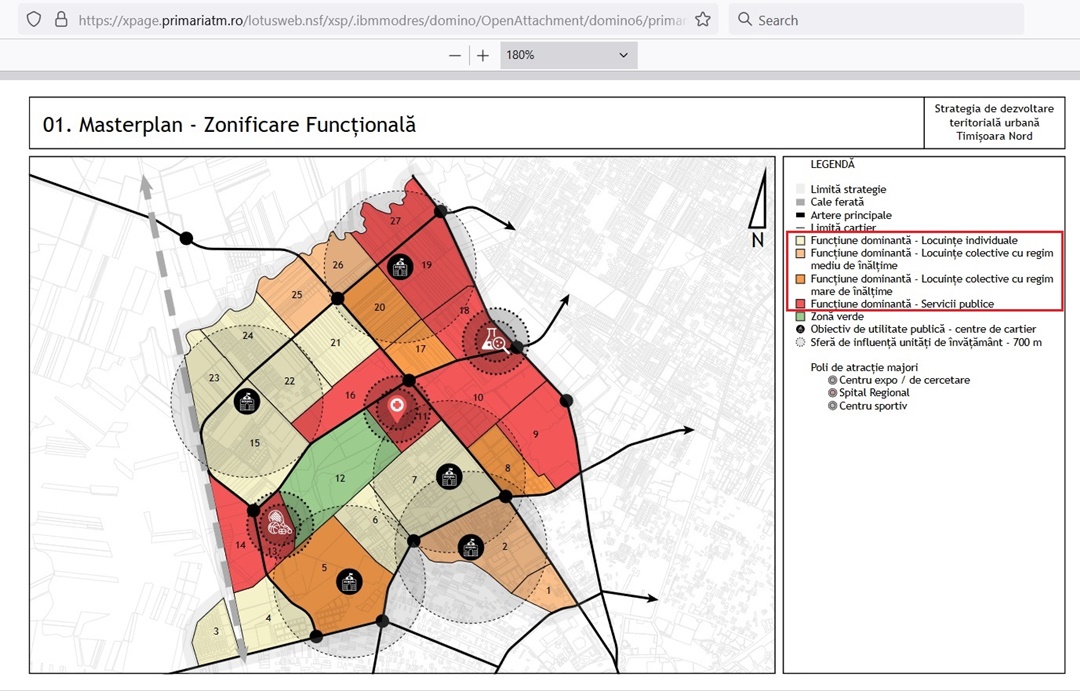The width and height of the screenshot is (1080, 691).
Task: Click zone number 12 in the green area
Action: (x=340, y=478)
